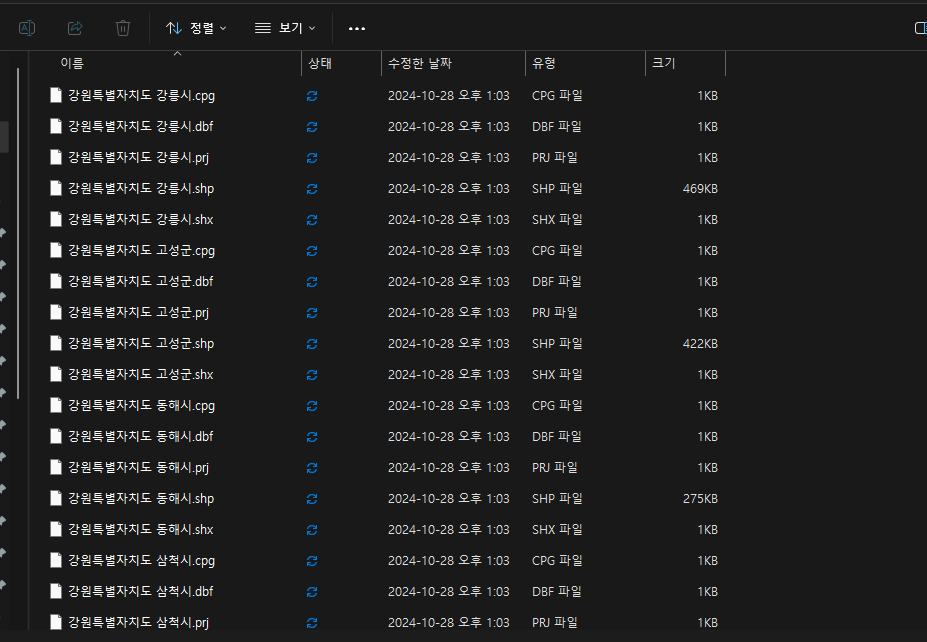Click sync status icon for 동해시.cpg
Viewport: 927px width, 642px height.
click(x=312, y=406)
